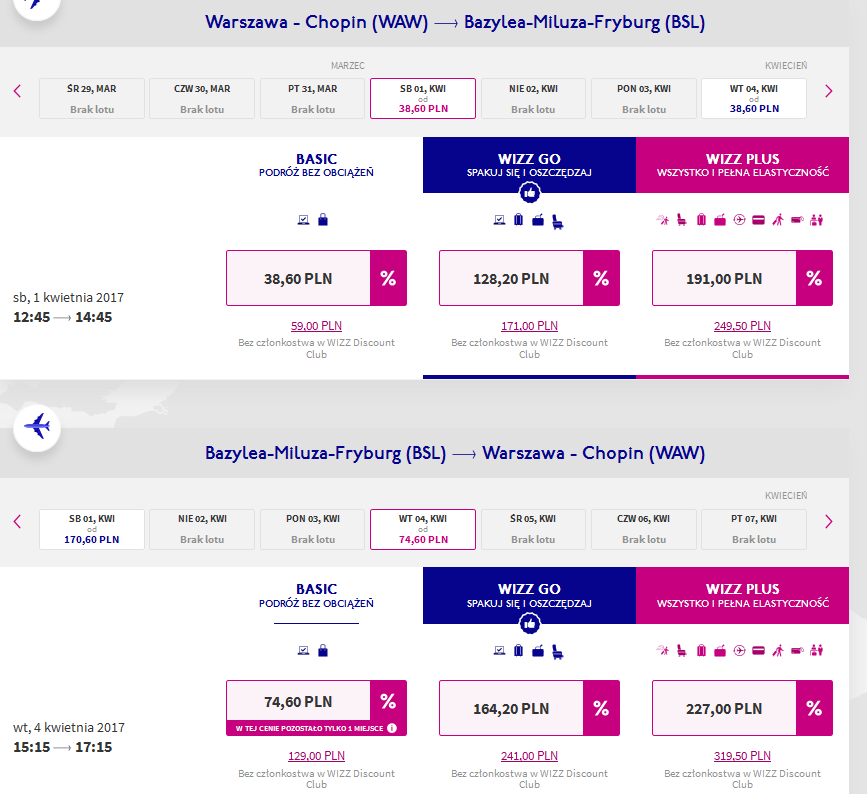This screenshot has width=867, height=794.
Task: Click the thumbs-up badge on return WIZZ GO
Action: coord(530,624)
